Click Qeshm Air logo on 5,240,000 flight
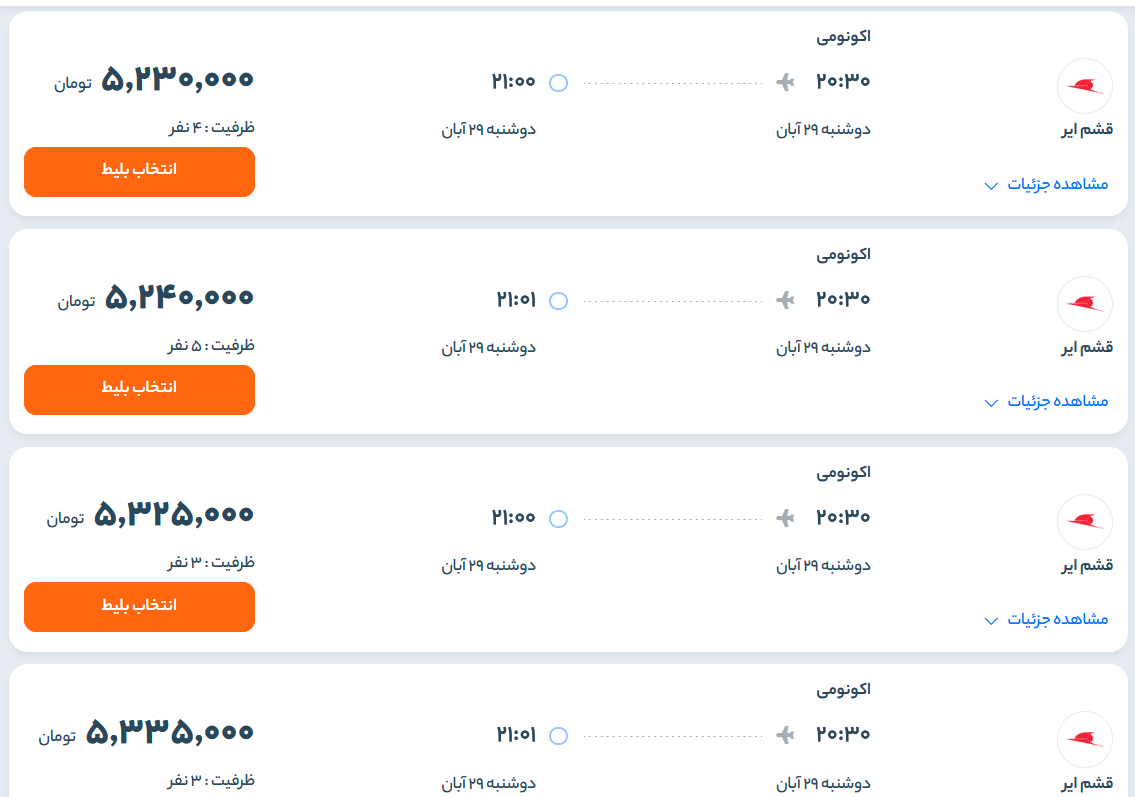The height and width of the screenshot is (797, 1135). (x=1084, y=303)
